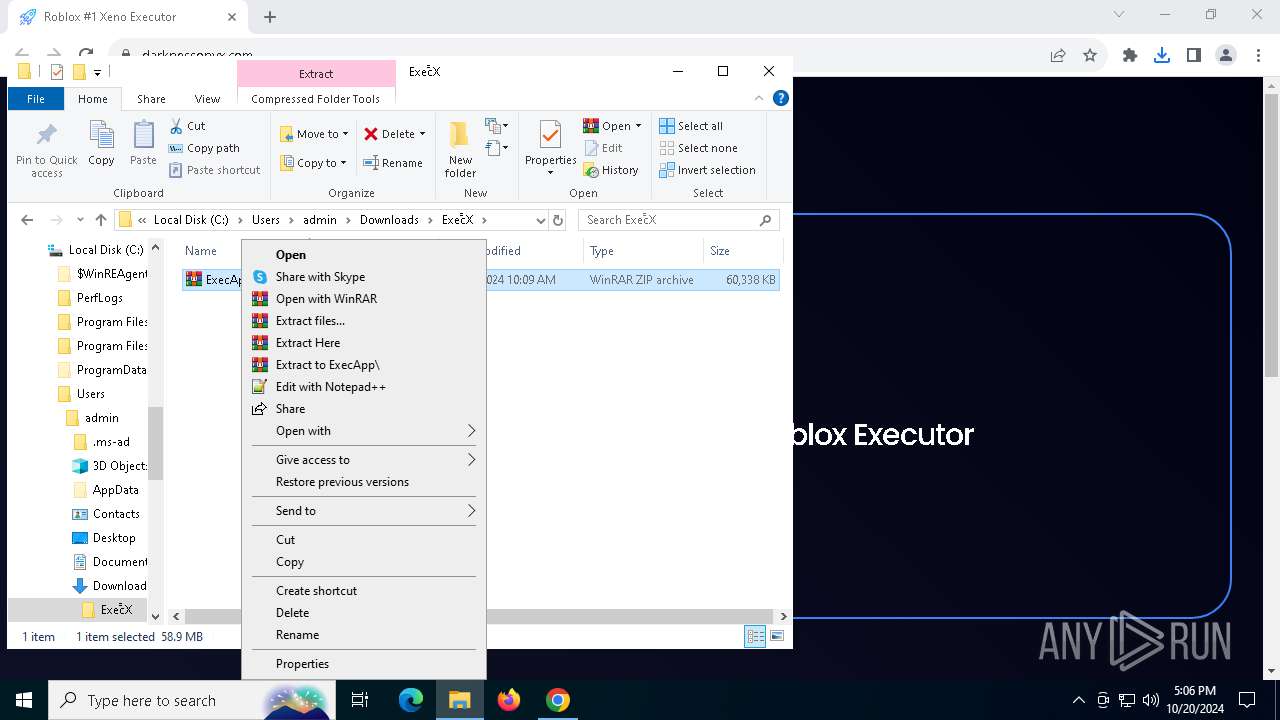Expand the Send to submenu

(x=364, y=511)
